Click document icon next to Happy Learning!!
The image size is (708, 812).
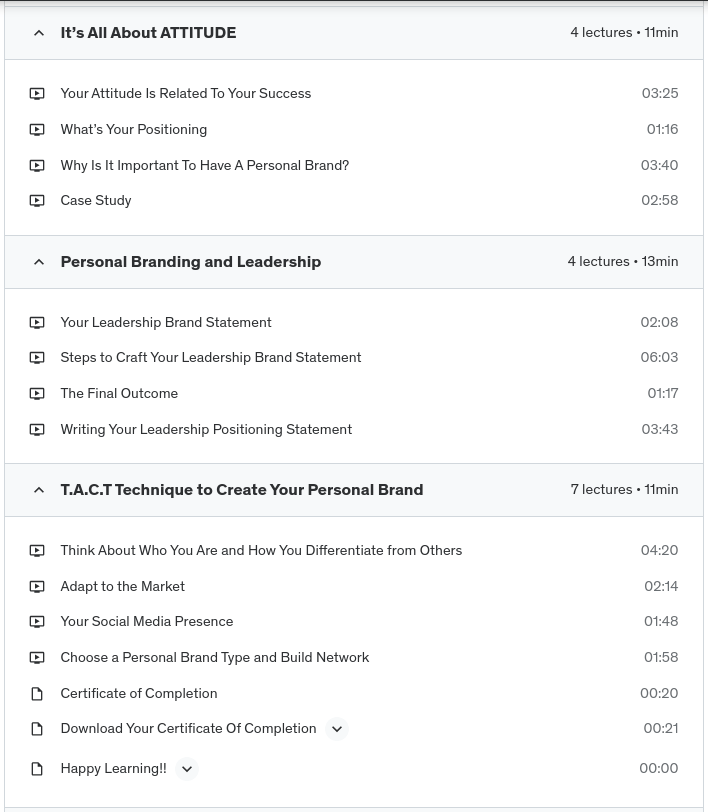[37, 769]
